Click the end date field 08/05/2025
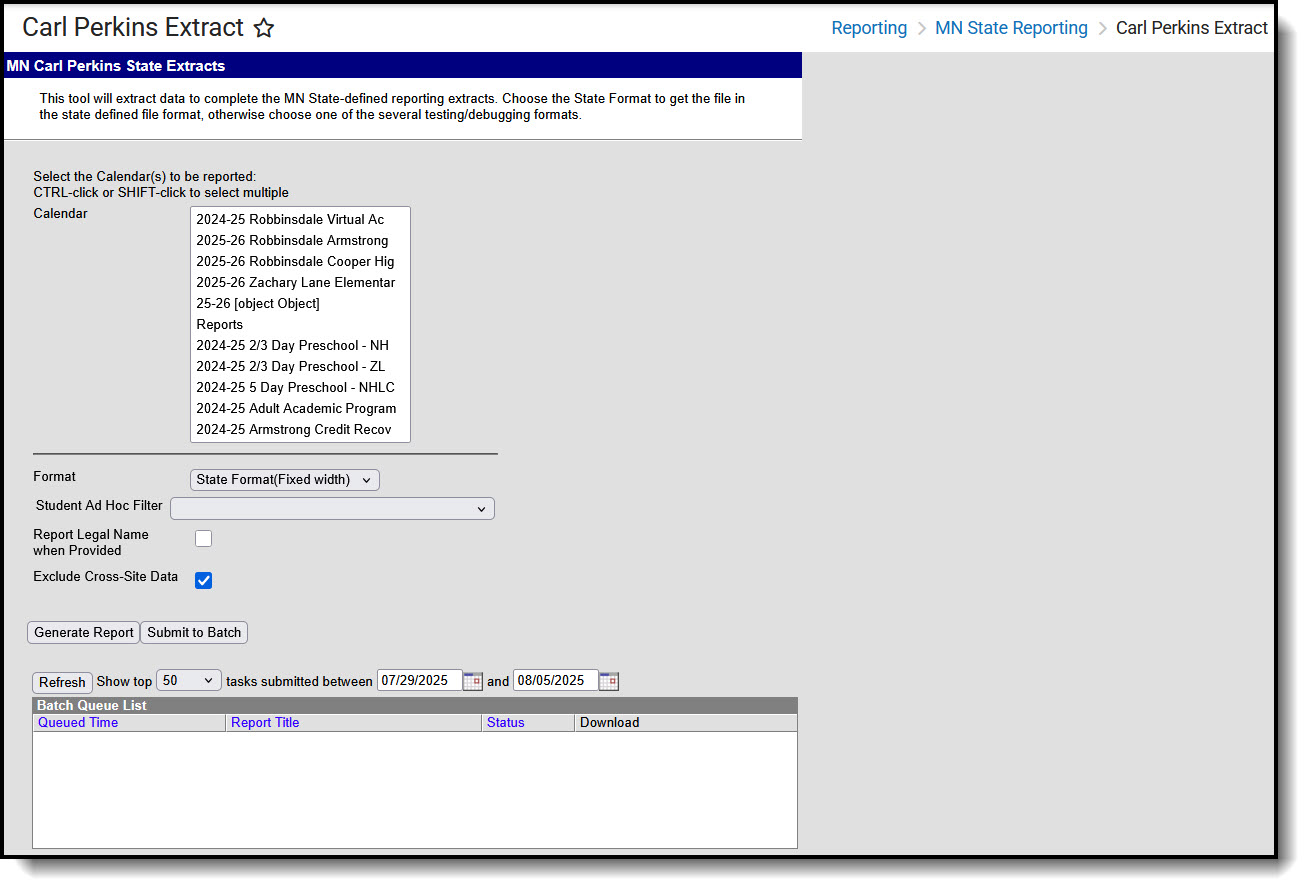The image size is (1312, 893). point(556,681)
